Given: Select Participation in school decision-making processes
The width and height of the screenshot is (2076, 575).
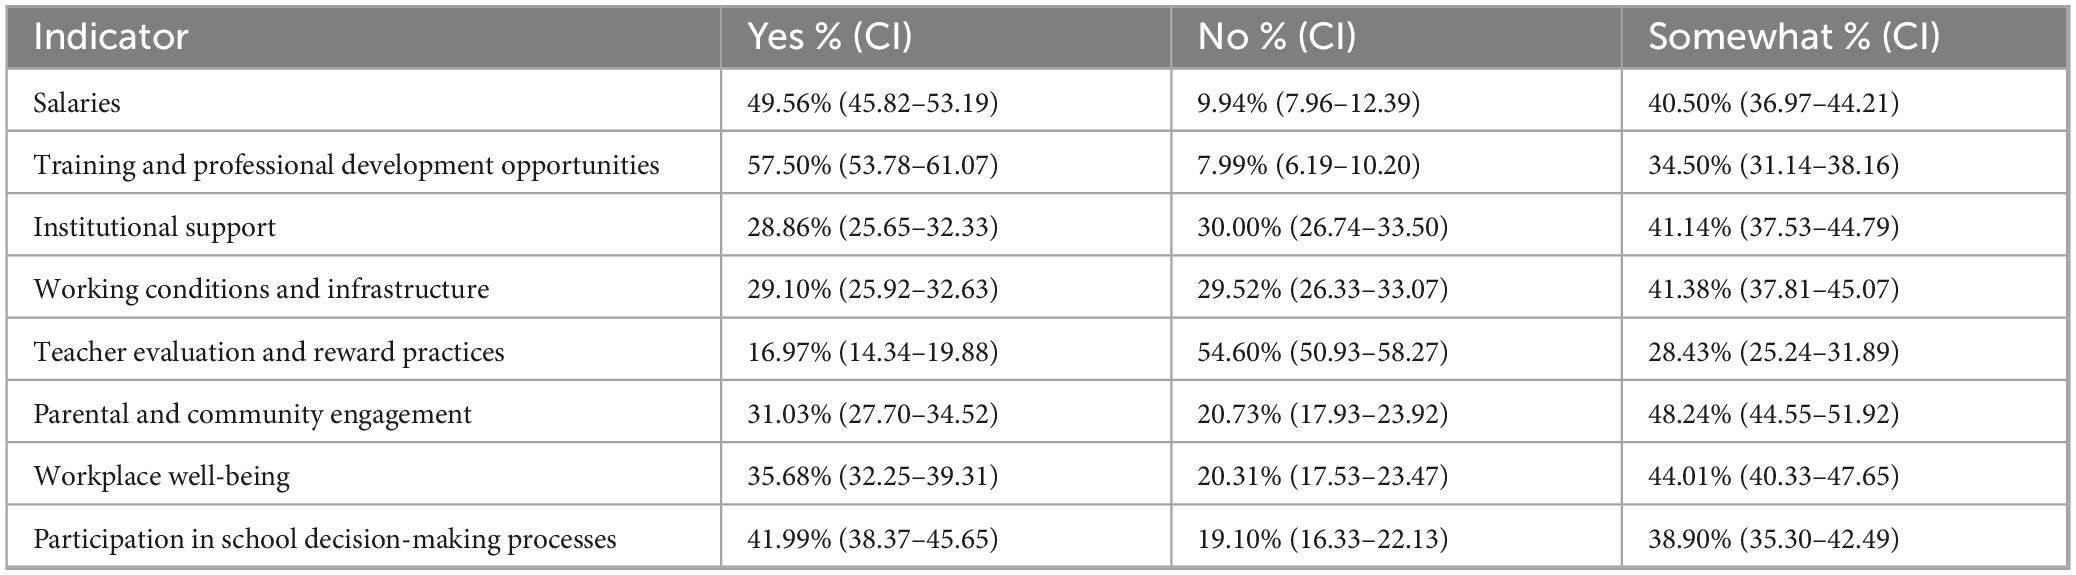Looking at the screenshot, I should pos(324,539).
